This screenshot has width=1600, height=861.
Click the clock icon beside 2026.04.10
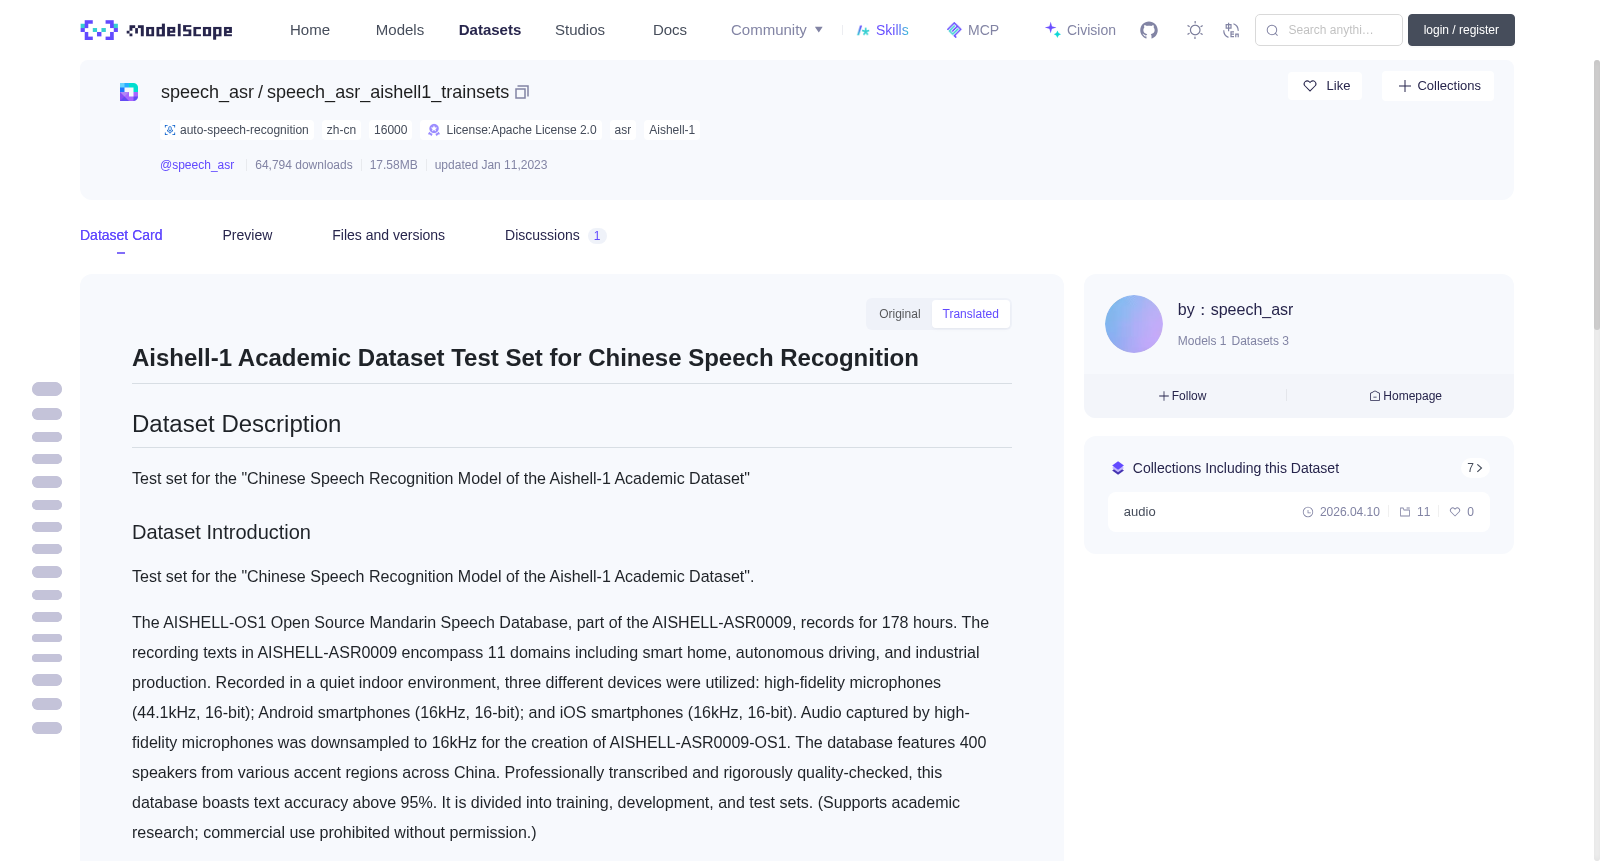(x=1308, y=512)
